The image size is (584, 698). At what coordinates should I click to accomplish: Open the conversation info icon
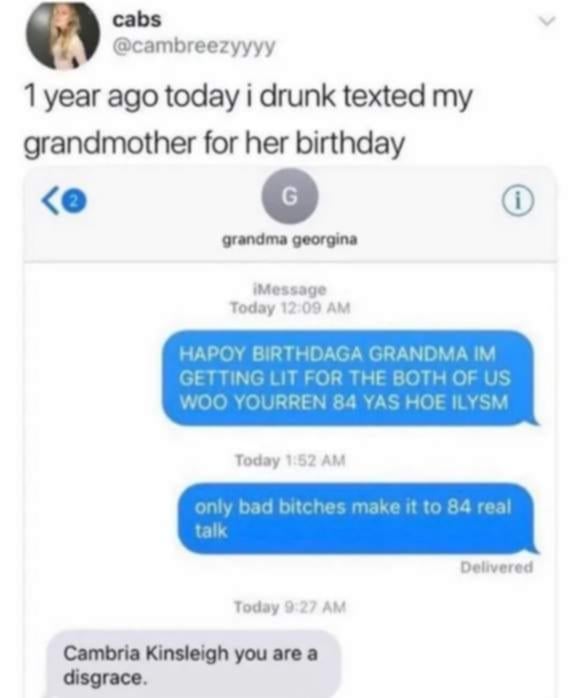(518, 202)
